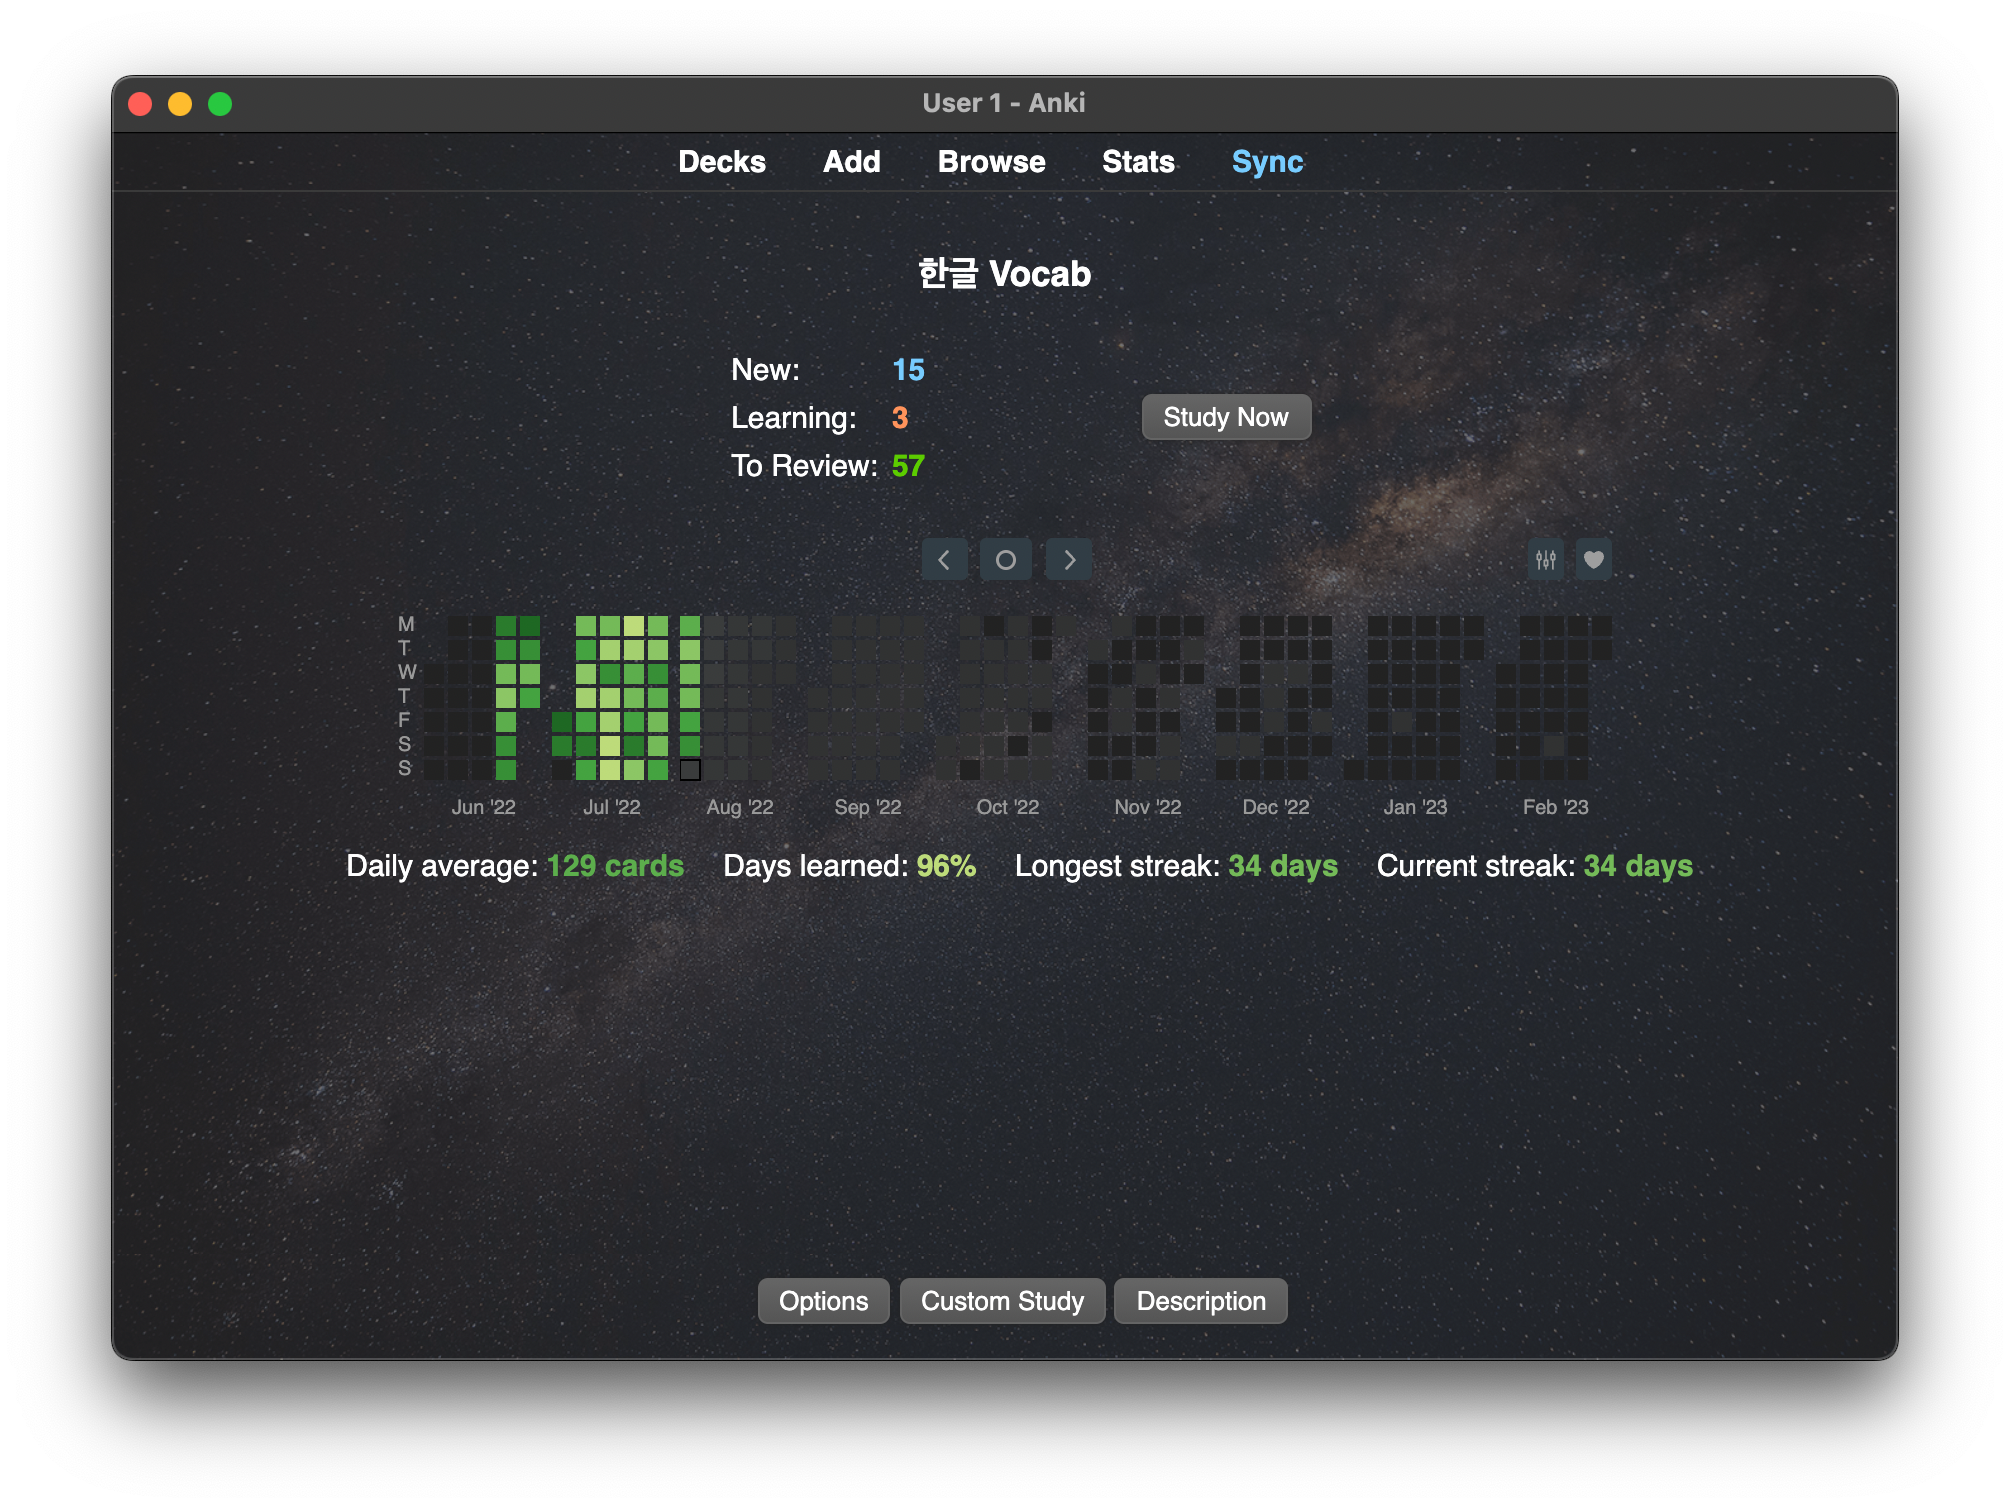This screenshot has width=2010, height=1508.
Task: Click the Jun '22 month label
Action: 483,807
